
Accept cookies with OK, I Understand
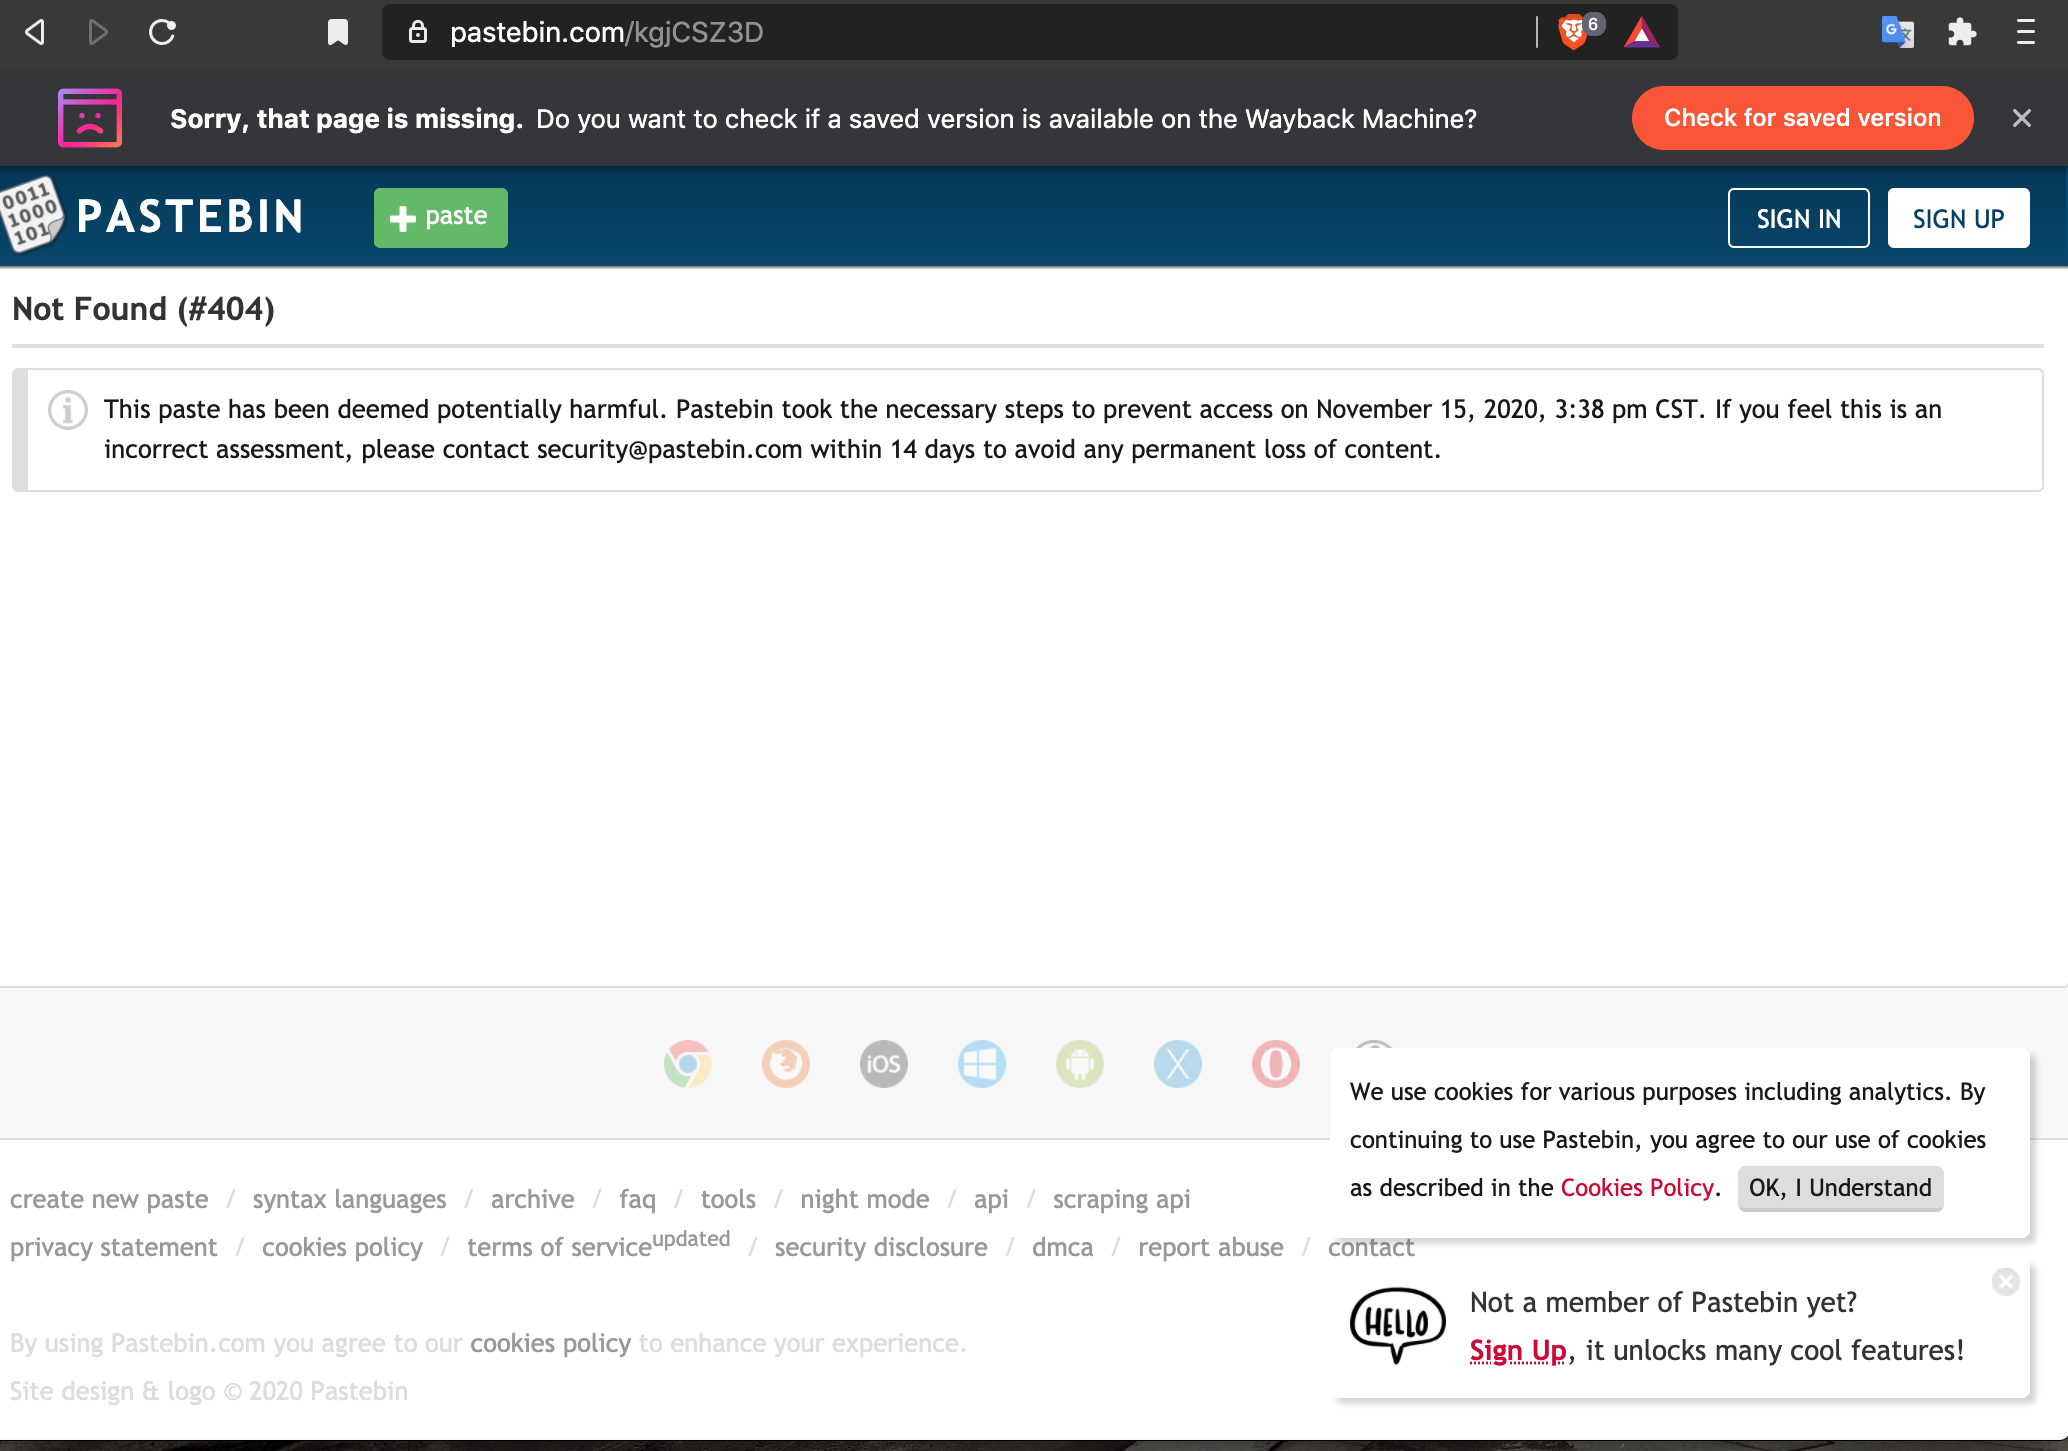(1840, 1188)
